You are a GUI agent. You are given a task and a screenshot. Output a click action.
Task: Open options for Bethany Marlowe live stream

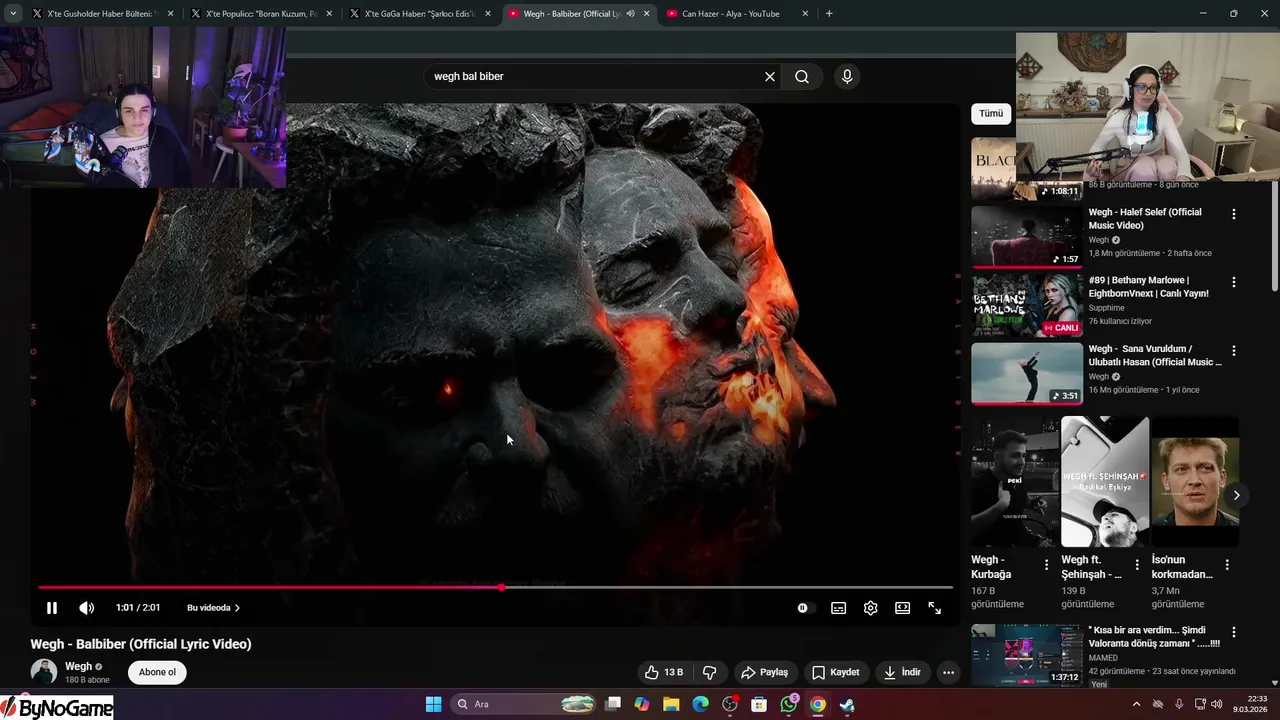1234,282
